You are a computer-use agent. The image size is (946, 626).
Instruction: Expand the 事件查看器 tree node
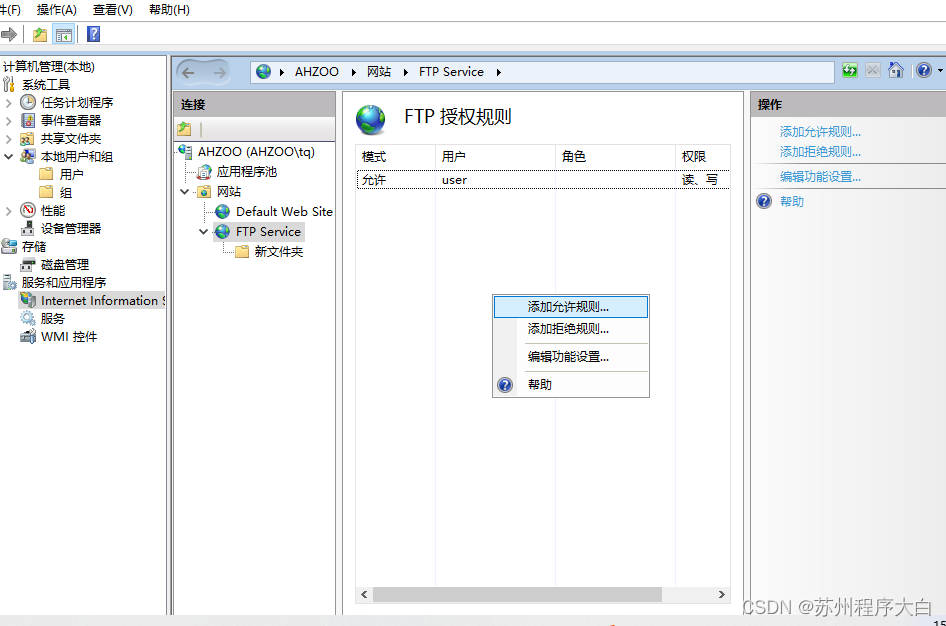(8, 121)
